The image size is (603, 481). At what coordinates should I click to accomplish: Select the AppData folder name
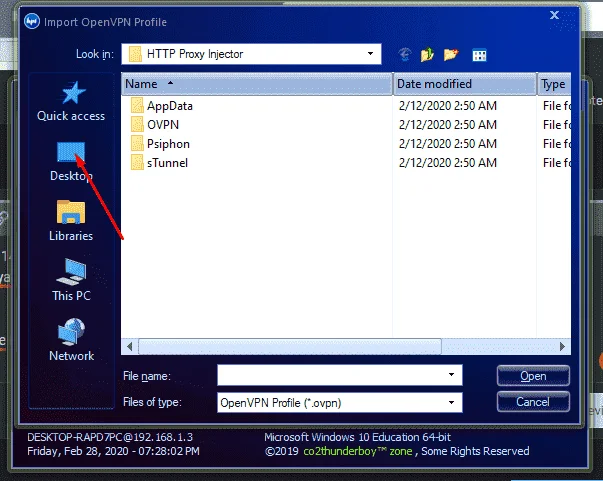[170, 106]
